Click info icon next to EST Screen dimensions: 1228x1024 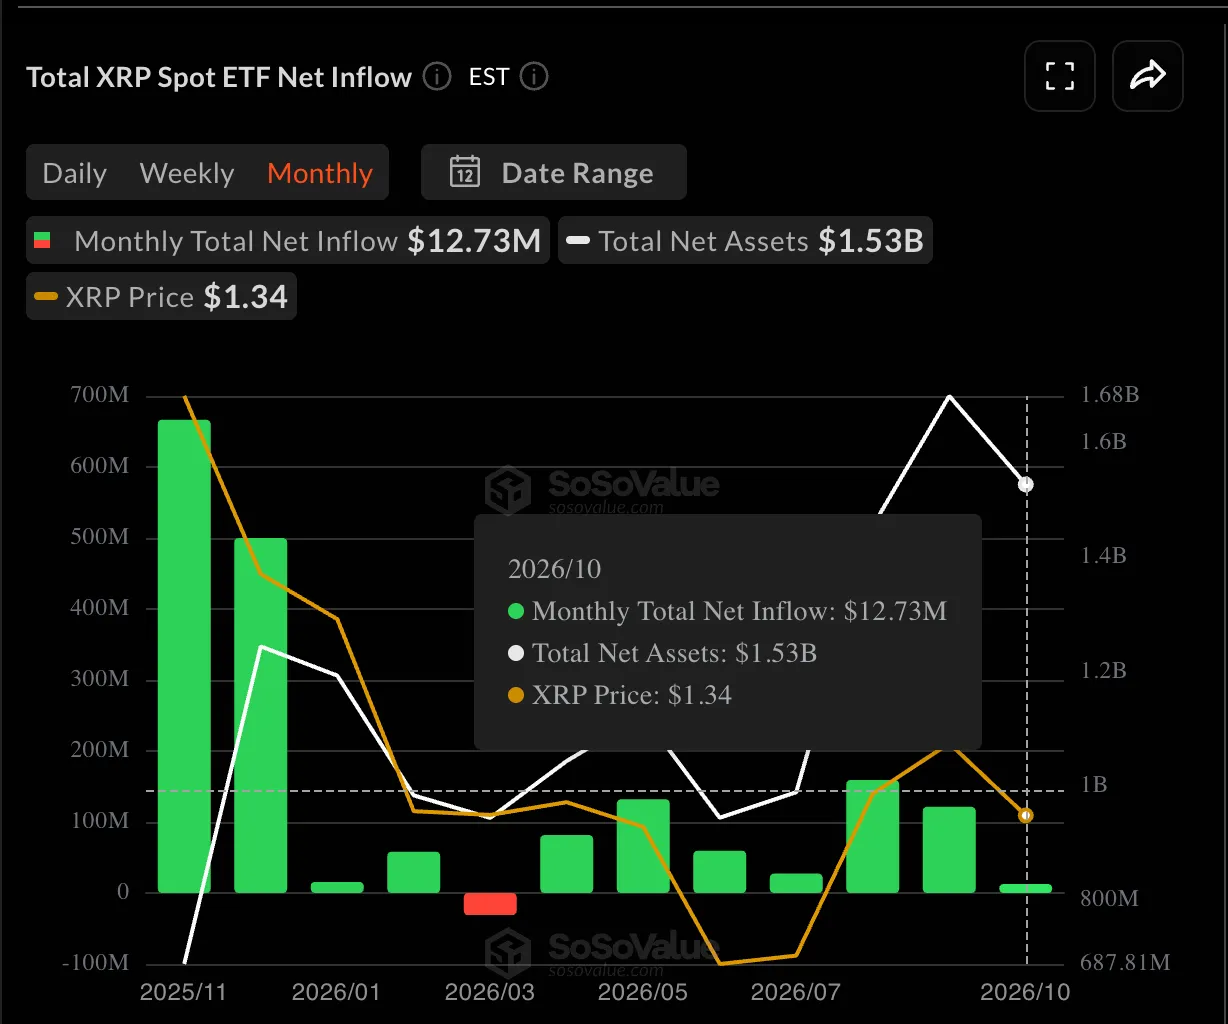pos(534,77)
